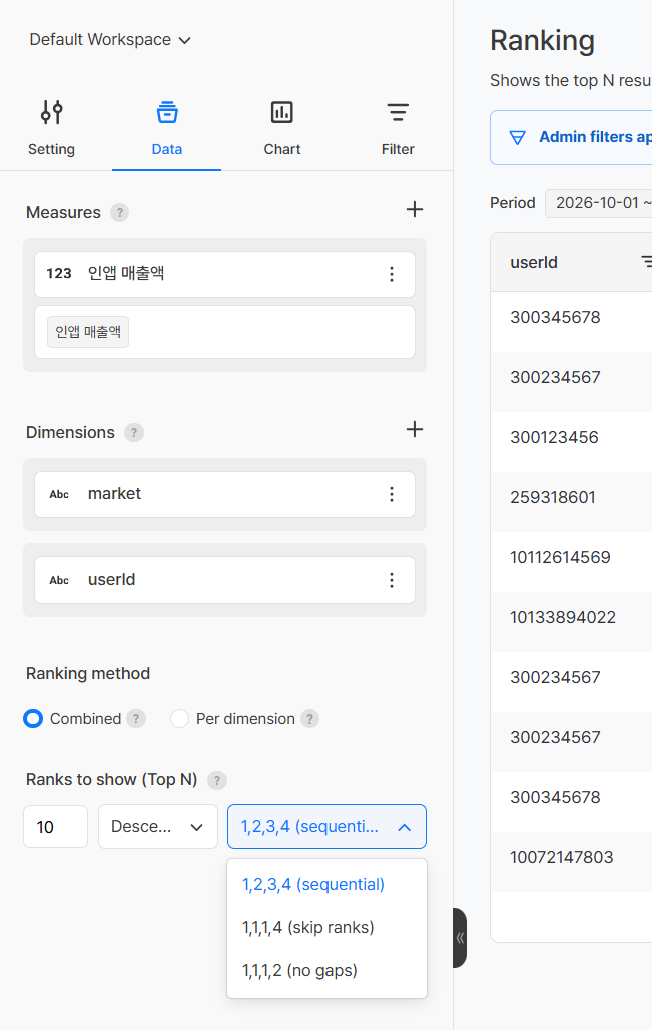Choose 1,2,3,4 (sequential) option
The height and width of the screenshot is (1030, 652).
click(x=326, y=884)
